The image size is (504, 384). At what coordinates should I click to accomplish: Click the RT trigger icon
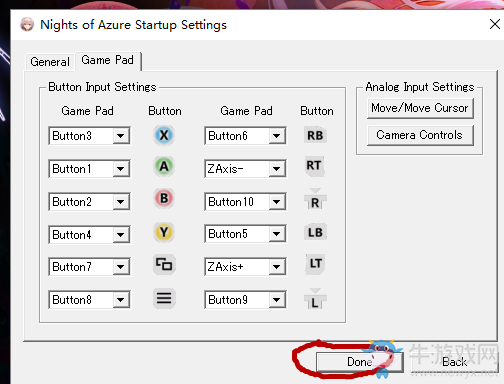coord(314,166)
